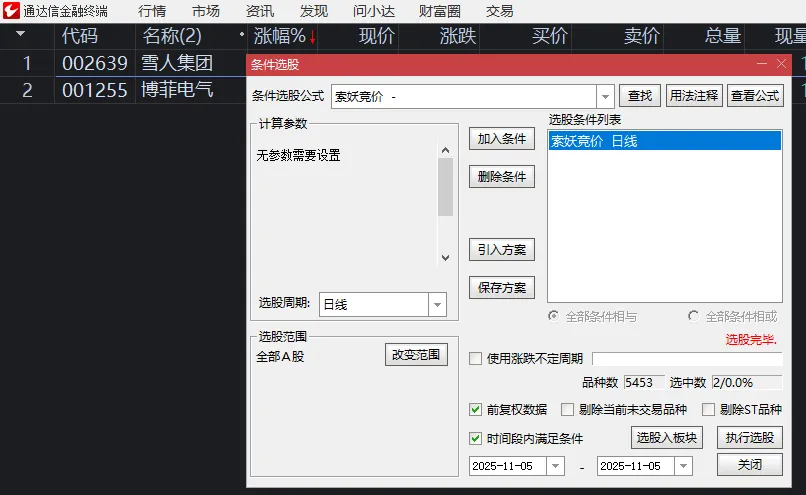Uncheck the 前复权数据 option

(x=476, y=409)
